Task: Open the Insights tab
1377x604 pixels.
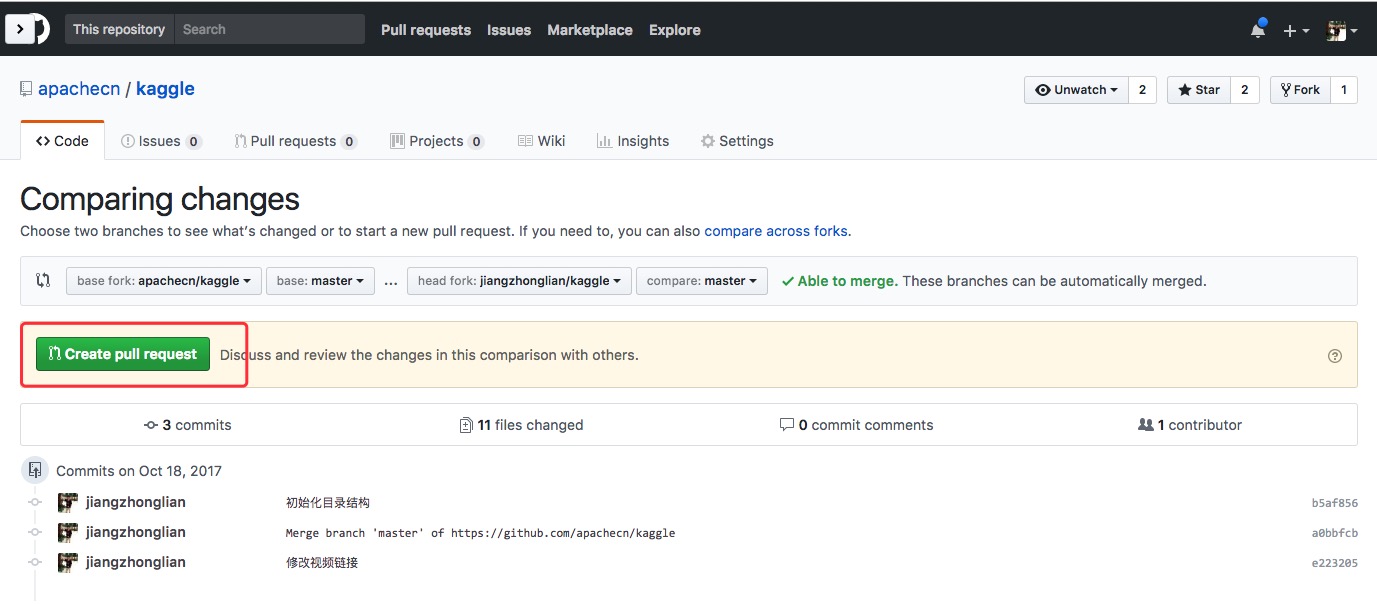Action: click(x=632, y=141)
